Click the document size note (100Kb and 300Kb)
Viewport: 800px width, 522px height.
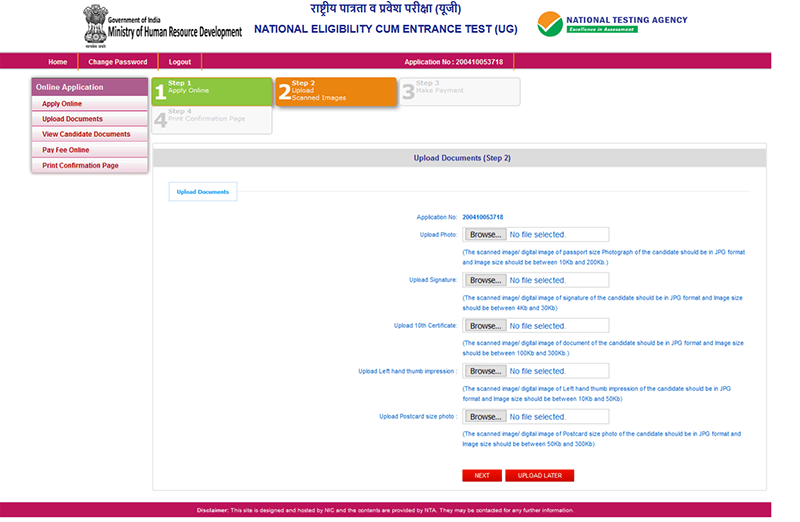[603, 348]
